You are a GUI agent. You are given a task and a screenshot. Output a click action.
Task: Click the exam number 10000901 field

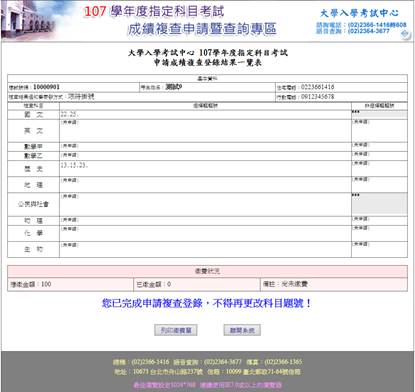tap(73, 87)
